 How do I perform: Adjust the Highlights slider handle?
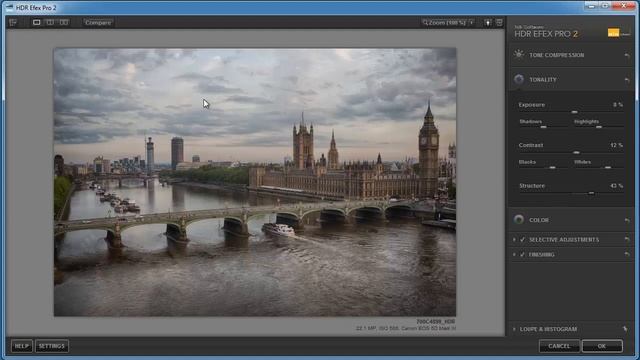tap(599, 127)
